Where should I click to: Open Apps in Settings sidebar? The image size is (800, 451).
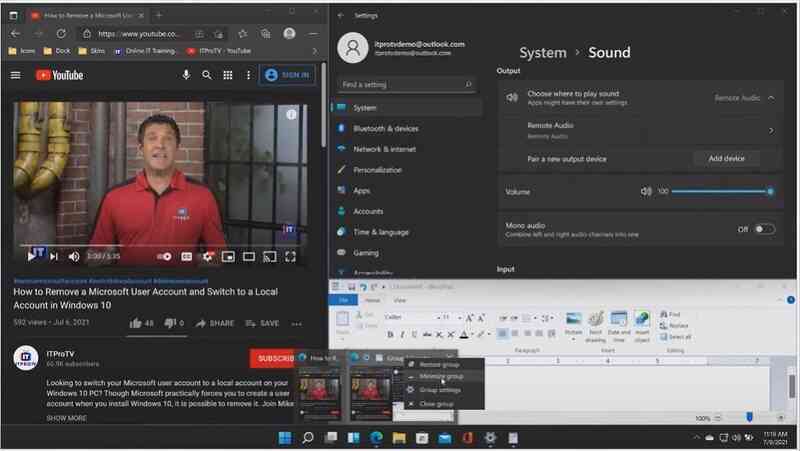(x=407, y=190)
